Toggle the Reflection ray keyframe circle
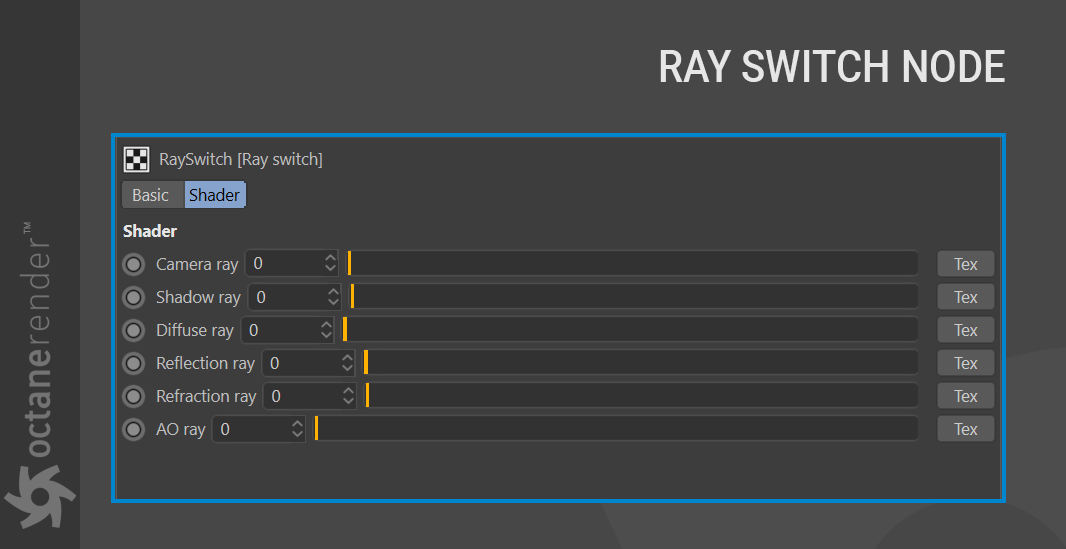Viewport: 1066px width, 549px height. coord(133,364)
